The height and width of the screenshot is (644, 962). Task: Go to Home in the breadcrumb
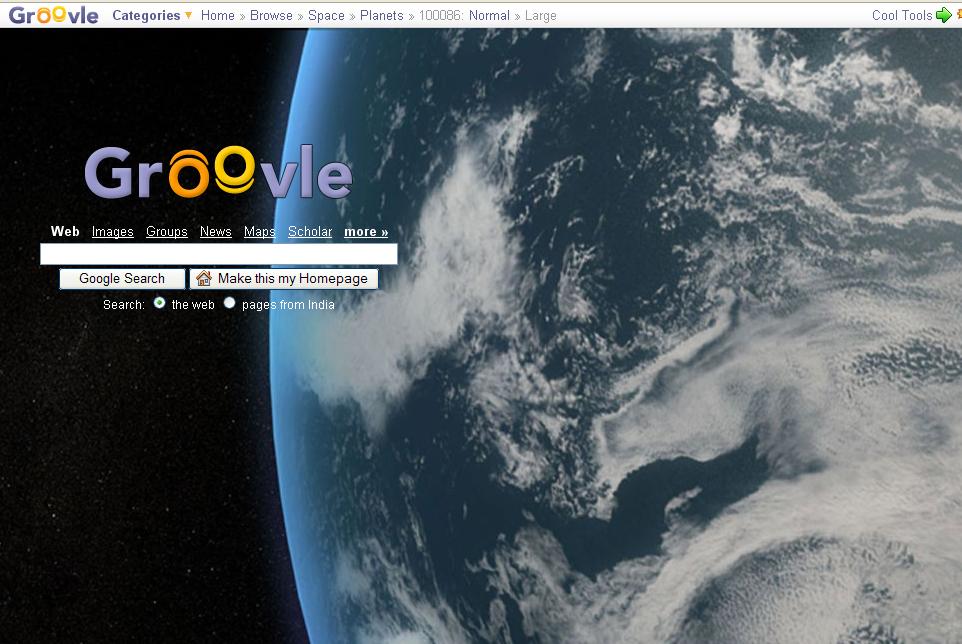click(218, 15)
